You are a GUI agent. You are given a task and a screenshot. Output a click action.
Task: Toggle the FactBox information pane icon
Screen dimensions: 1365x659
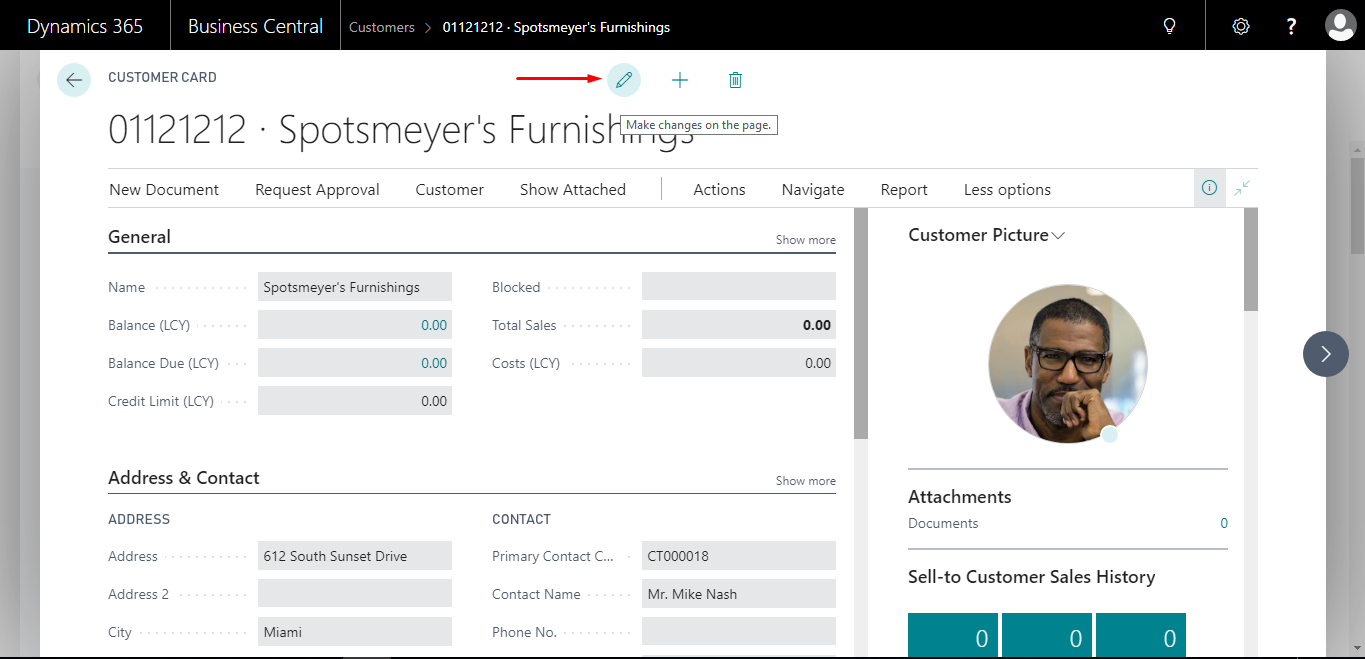coord(1210,188)
